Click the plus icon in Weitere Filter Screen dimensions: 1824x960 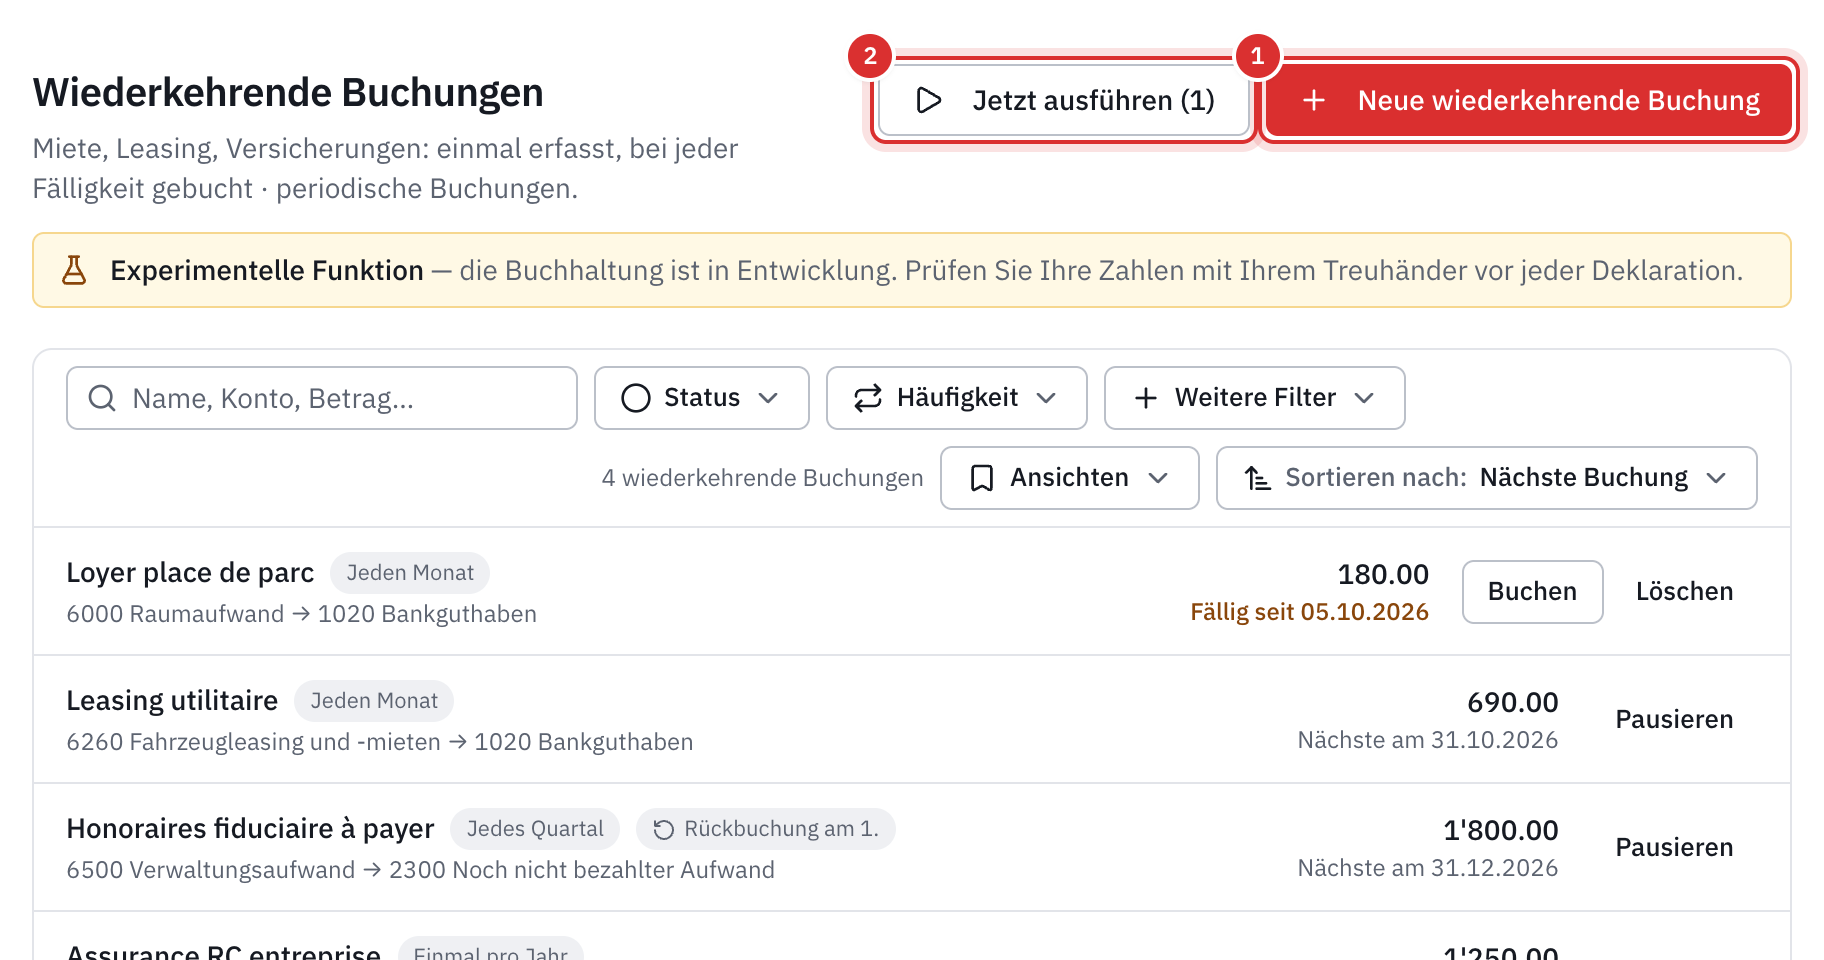[1146, 398]
